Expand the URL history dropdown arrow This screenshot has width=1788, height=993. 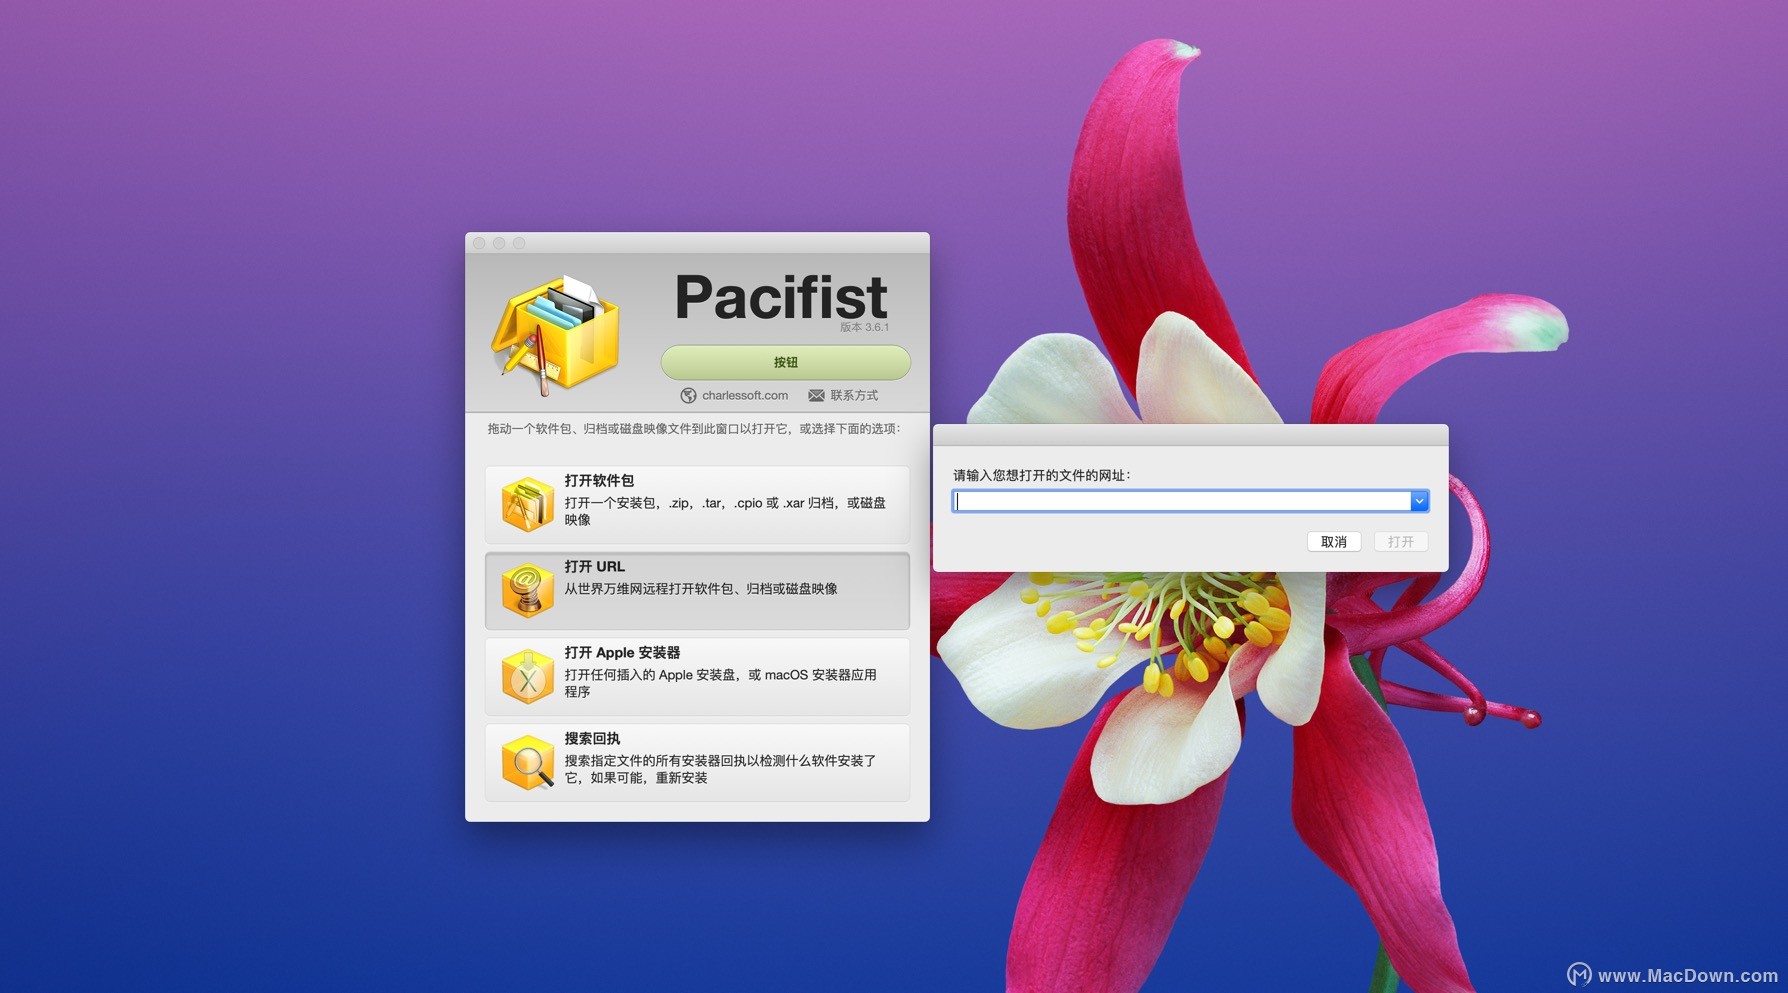click(x=1419, y=501)
